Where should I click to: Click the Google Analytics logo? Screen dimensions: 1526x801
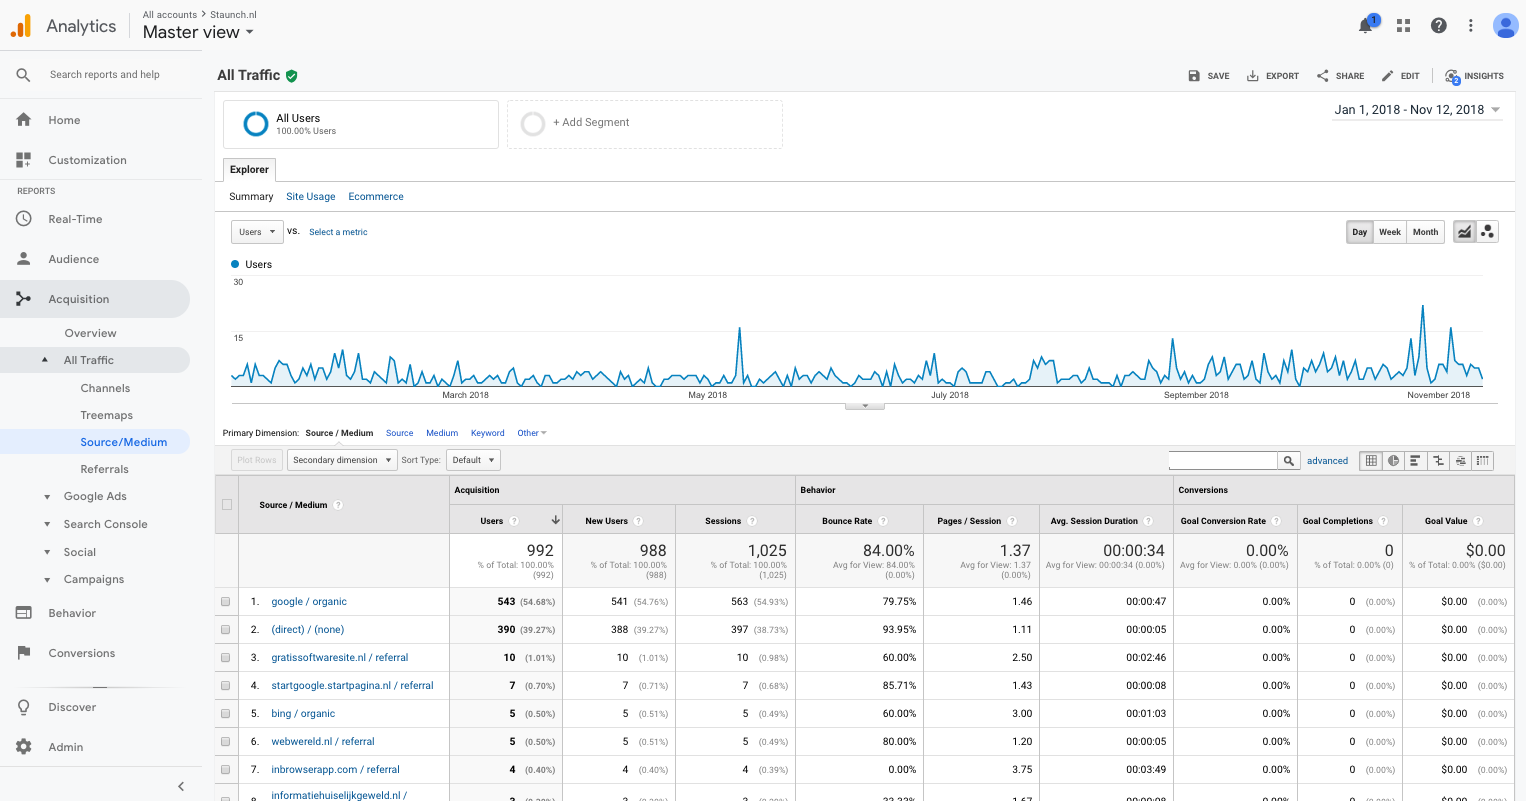[x=21, y=26]
